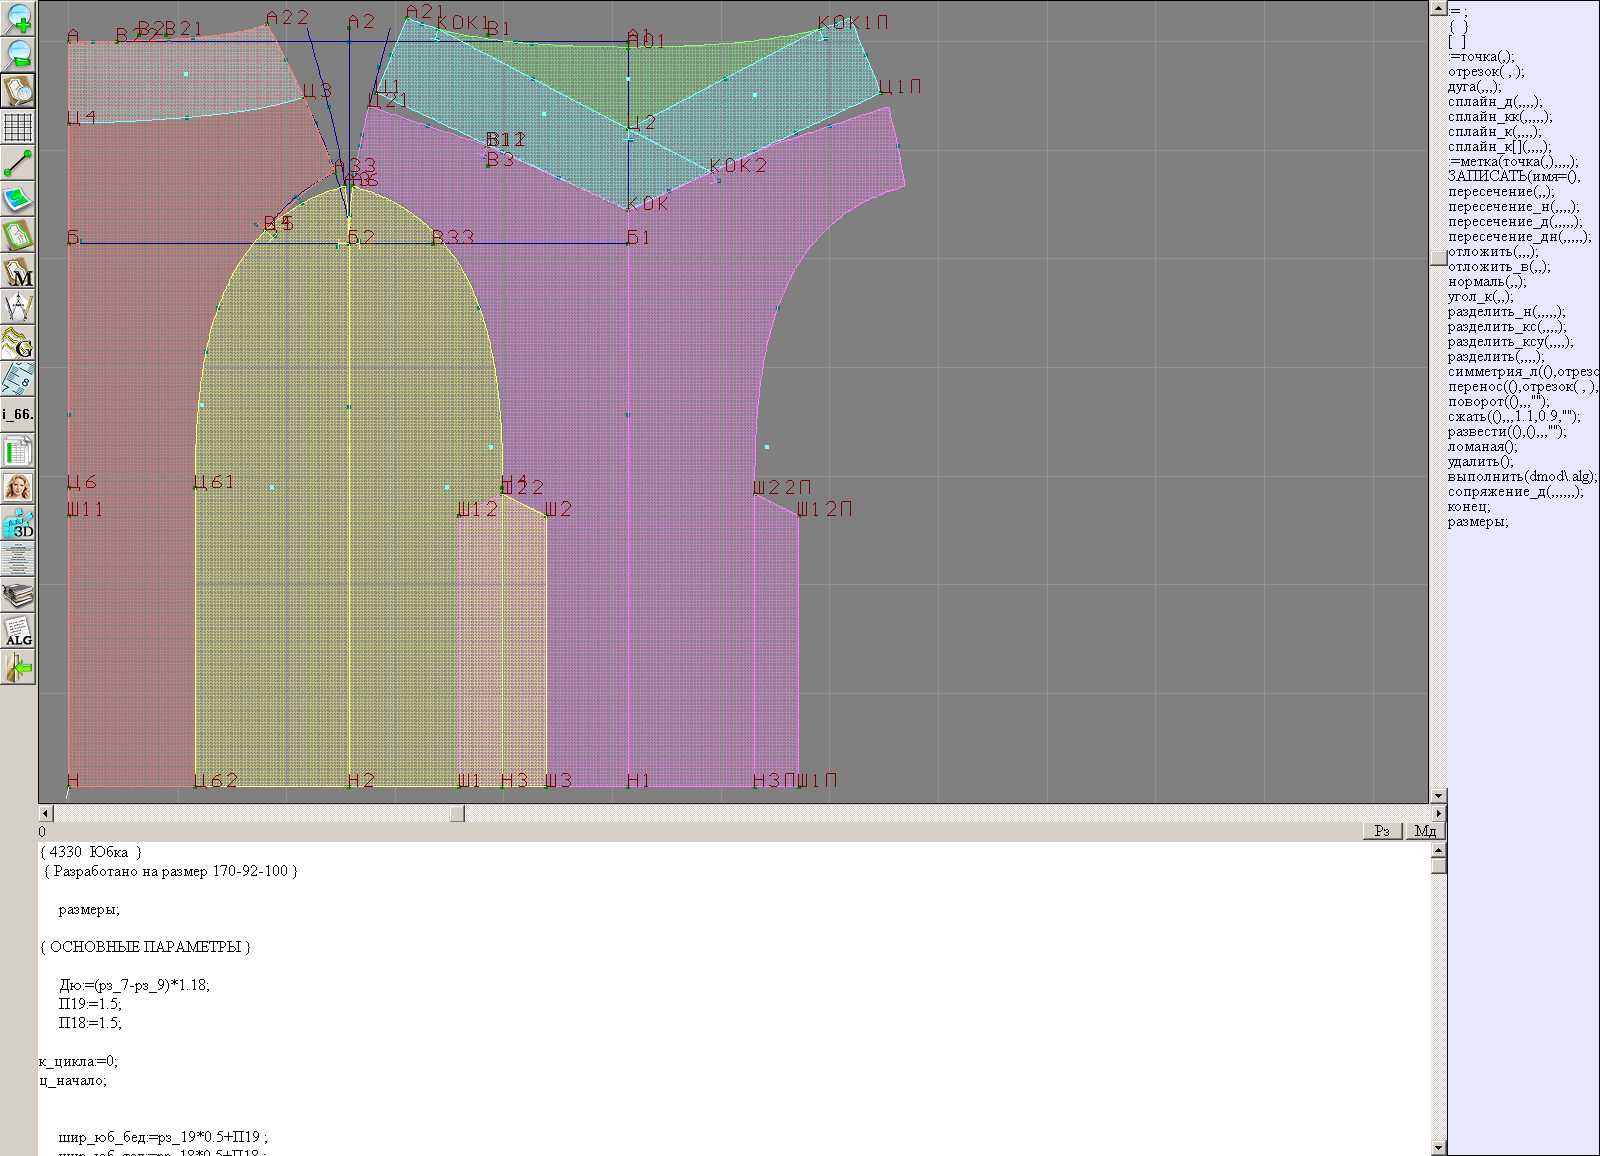Choose 'симметрия_л' command in right panel
Screen dimensions: 1600x1156
pos(1520,372)
